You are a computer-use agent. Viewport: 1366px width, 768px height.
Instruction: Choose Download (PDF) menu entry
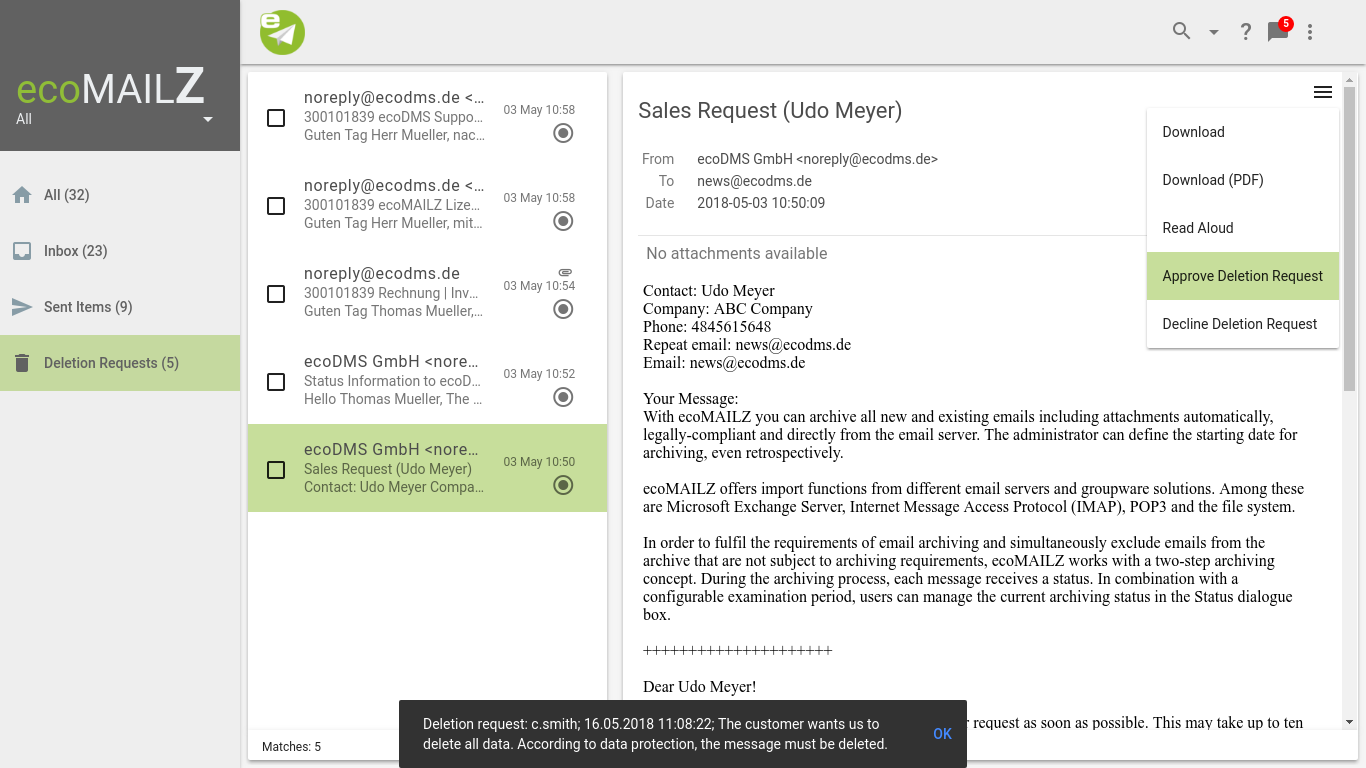point(1243,180)
